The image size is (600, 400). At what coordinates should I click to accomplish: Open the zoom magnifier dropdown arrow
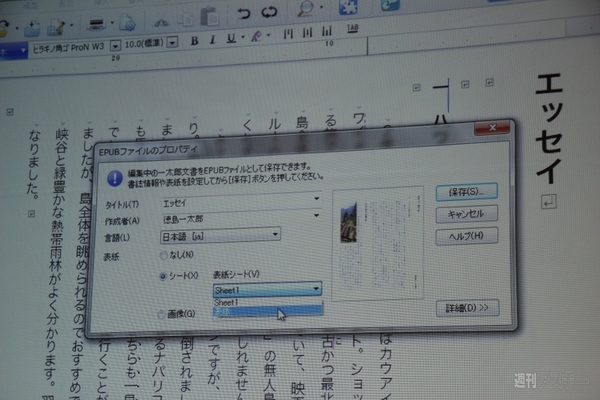(321, 7)
